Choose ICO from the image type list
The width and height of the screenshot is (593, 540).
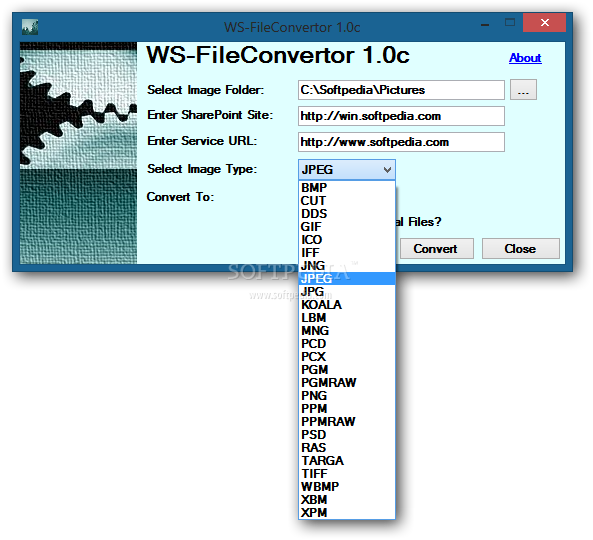click(x=347, y=240)
